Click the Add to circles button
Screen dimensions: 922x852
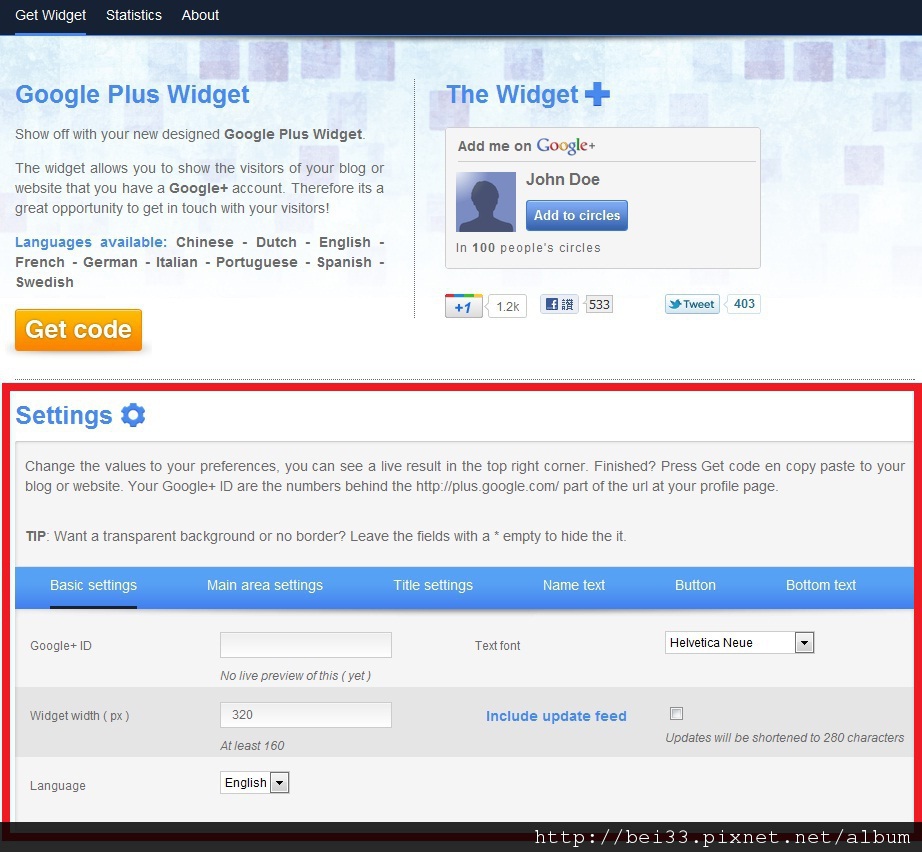point(577,215)
